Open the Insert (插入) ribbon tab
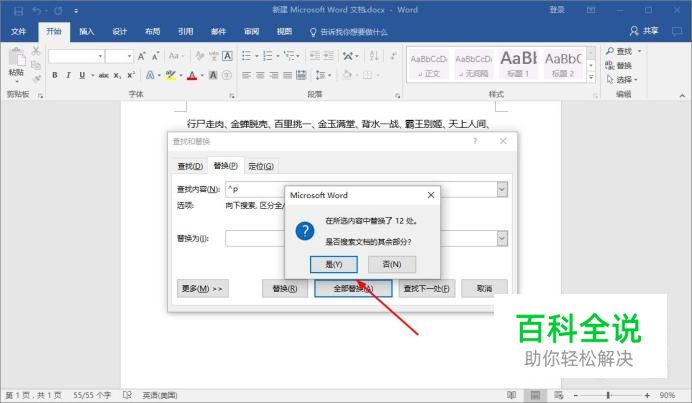Viewport: 692px width, 403px height. tap(86, 31)
